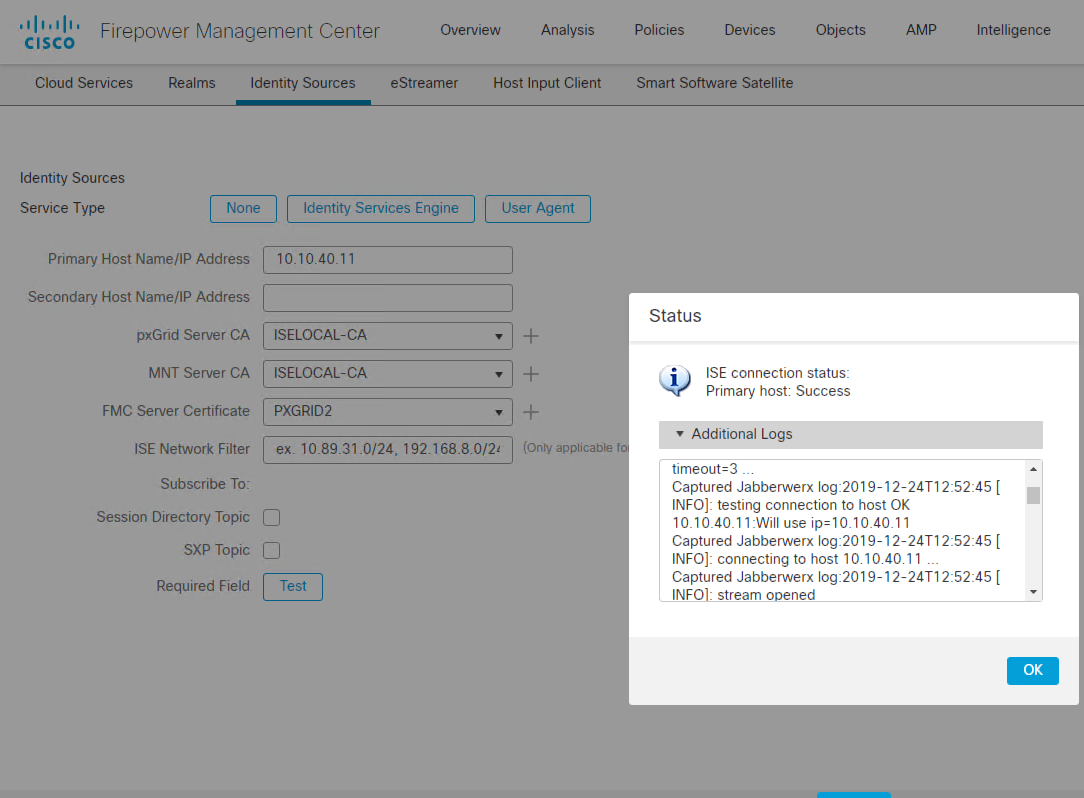
Task: Click the logs scrollbar up arrow
Action: tap(1034, 470)
